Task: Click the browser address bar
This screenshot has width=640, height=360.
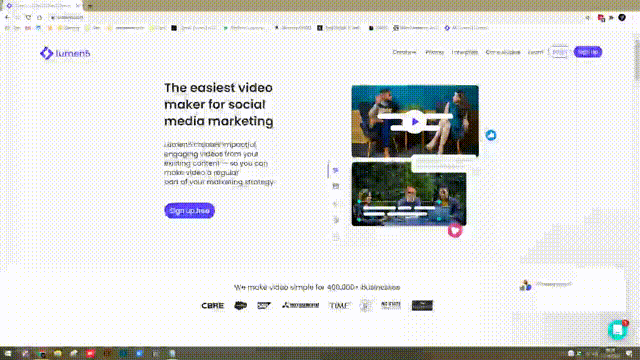Action: pyautogui.click(x=318, y=18)
